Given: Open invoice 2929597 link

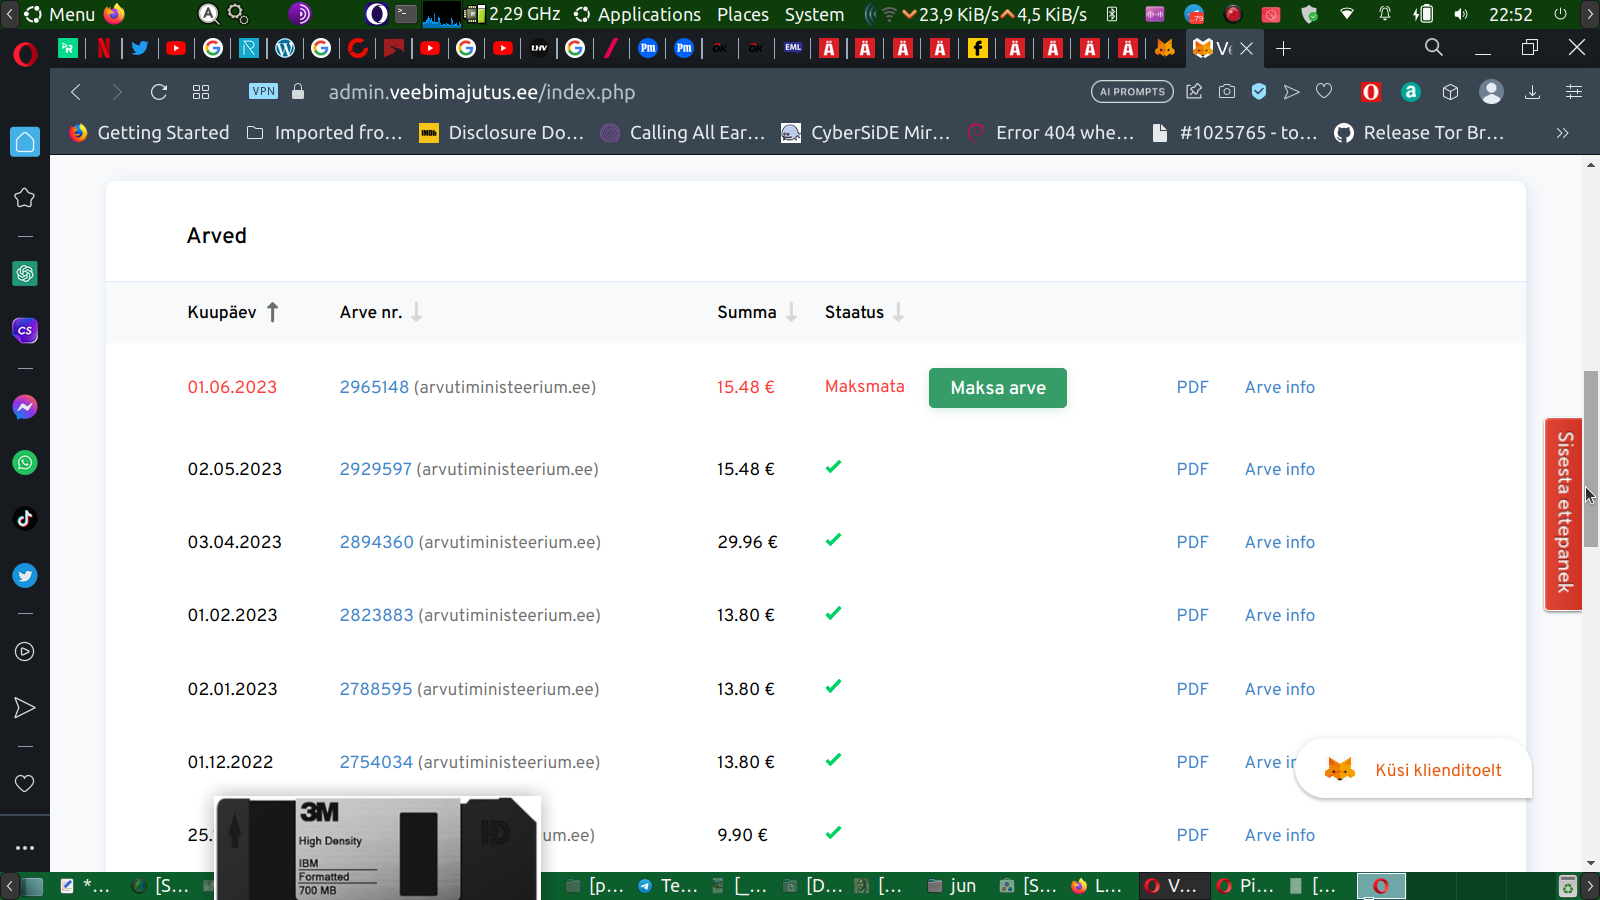Looking at the screenshot, I should tap(375, 469).
